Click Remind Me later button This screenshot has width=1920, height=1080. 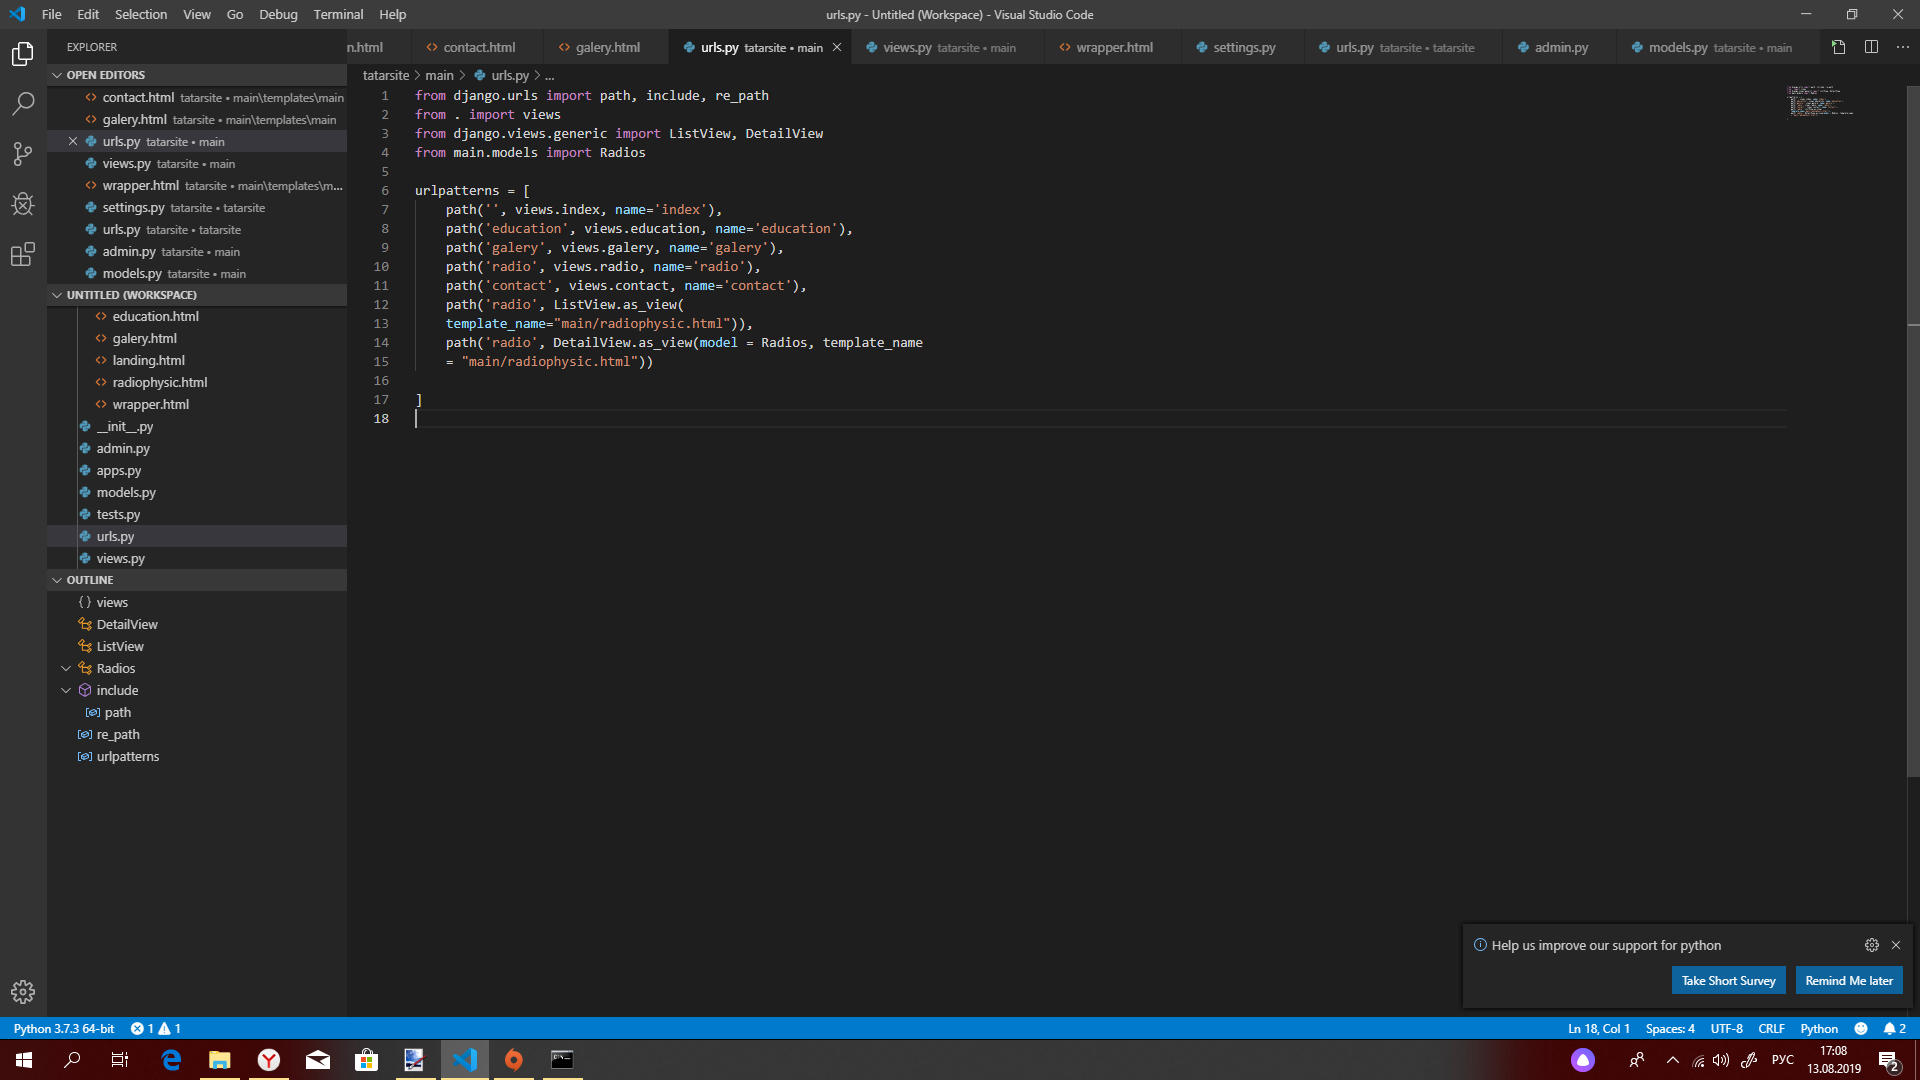[x=1848, y=981]
